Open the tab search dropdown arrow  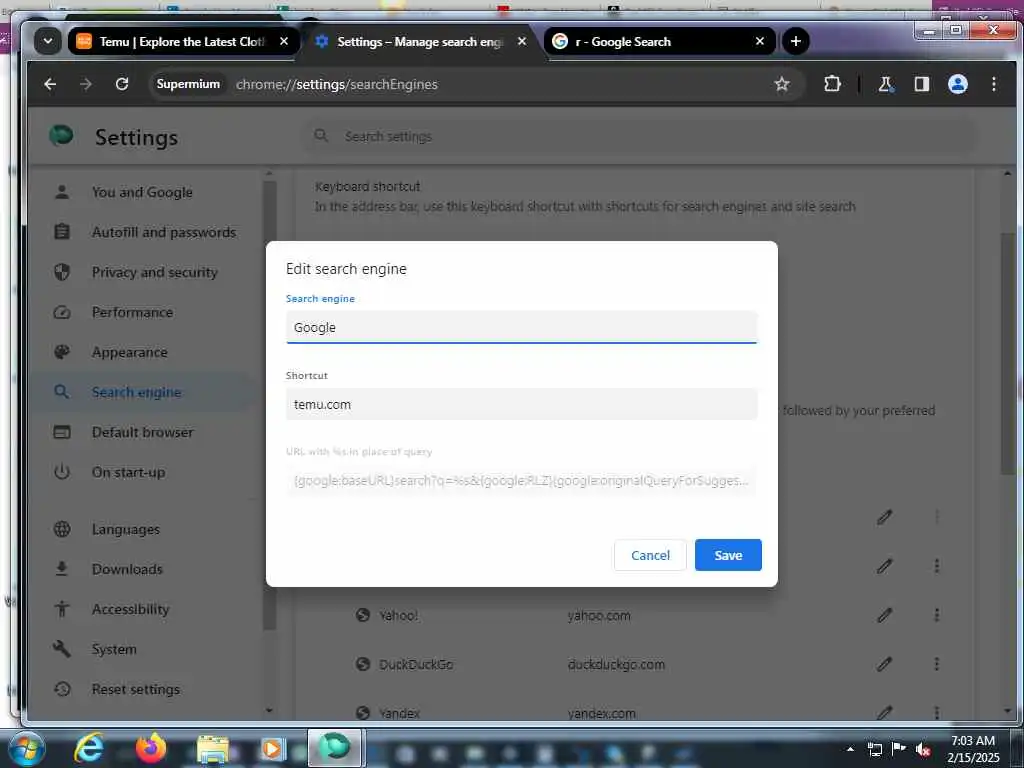(x=48, y=41)
